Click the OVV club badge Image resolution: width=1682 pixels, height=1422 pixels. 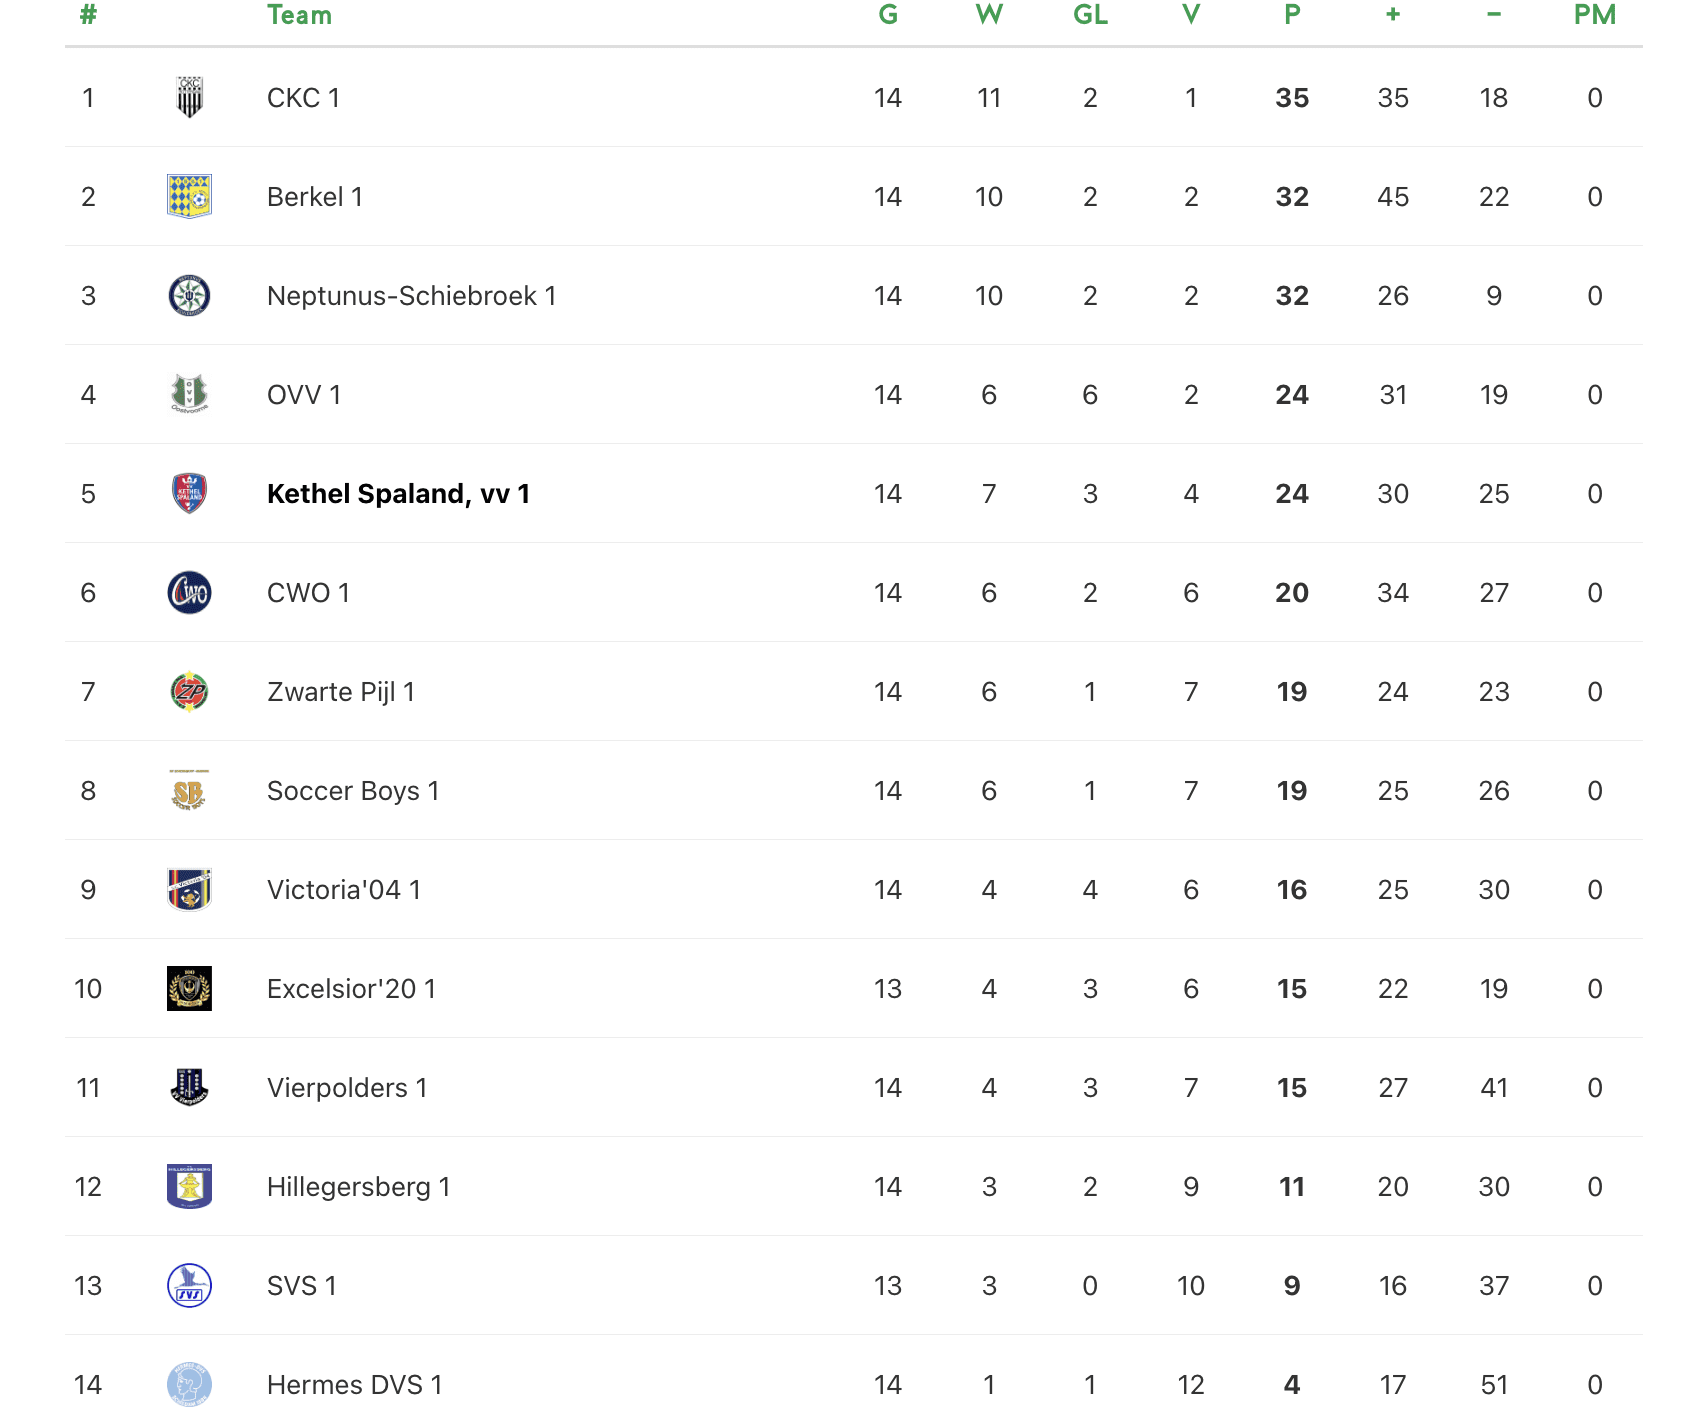189,394
